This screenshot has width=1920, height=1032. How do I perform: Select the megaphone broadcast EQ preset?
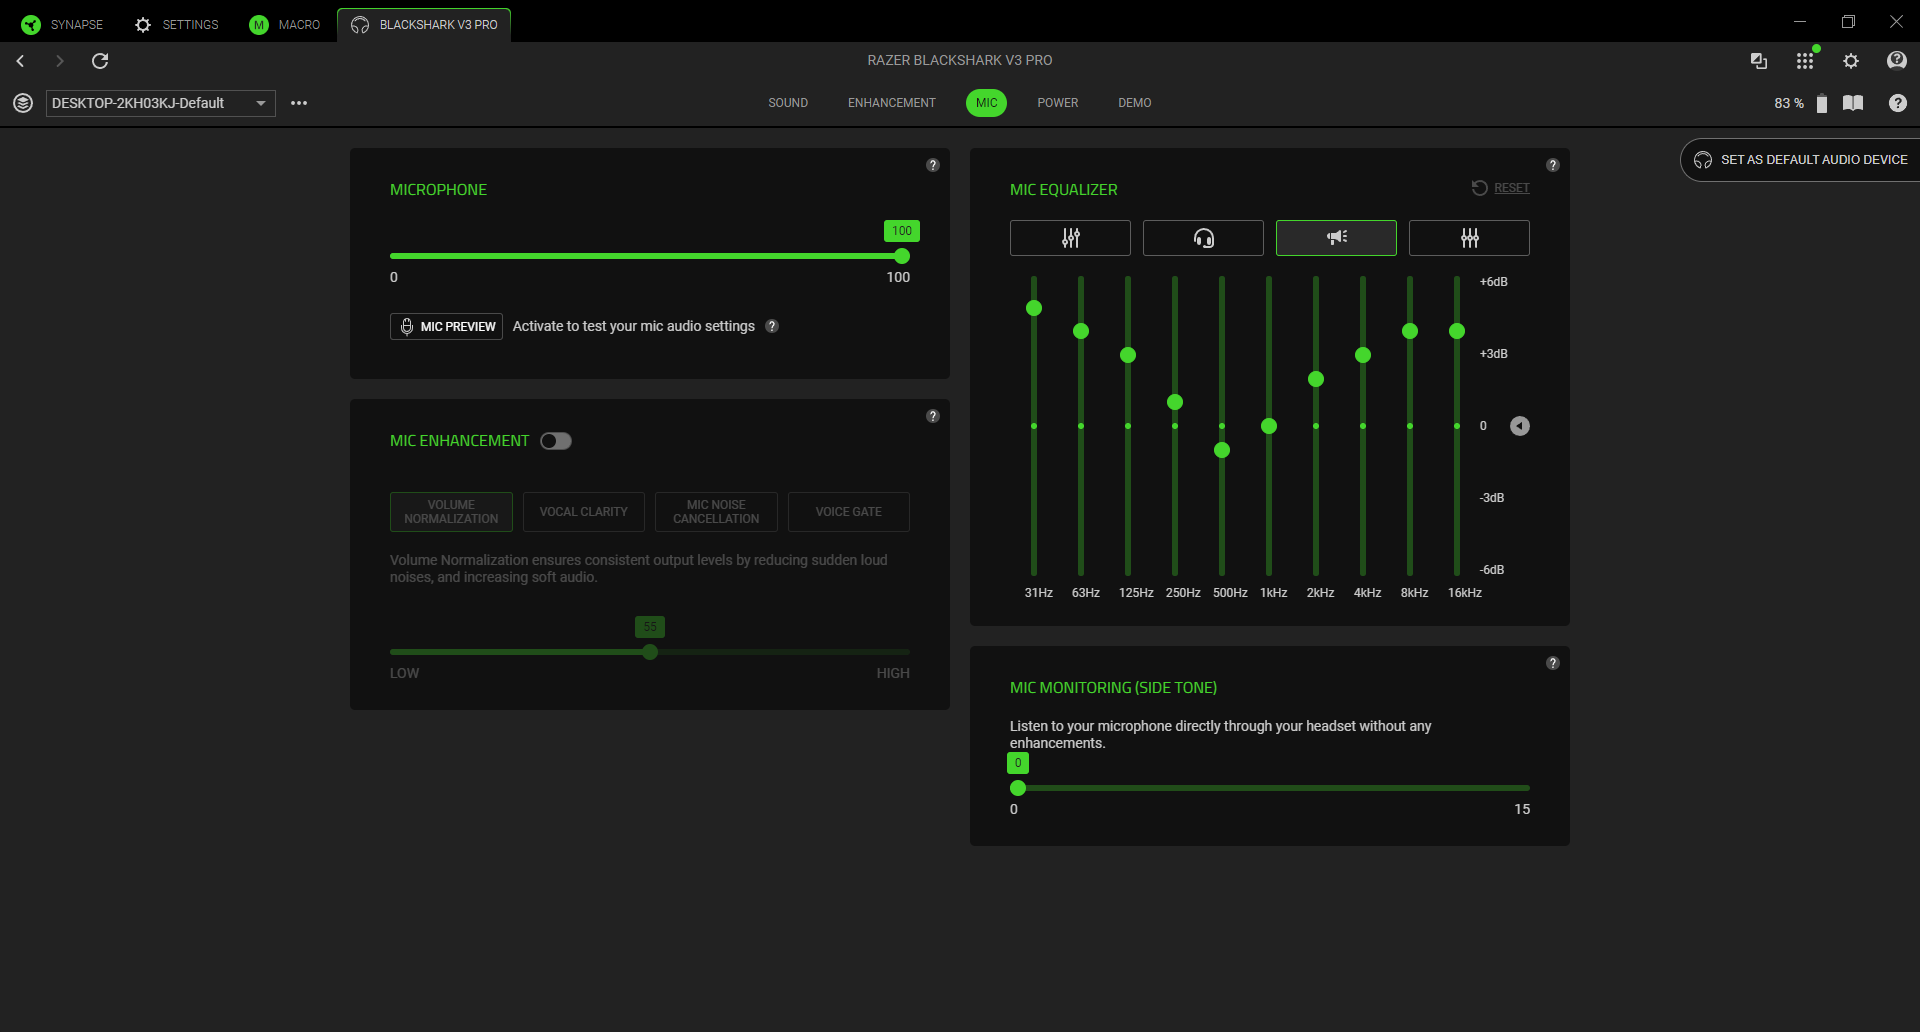coord(1336,238)
